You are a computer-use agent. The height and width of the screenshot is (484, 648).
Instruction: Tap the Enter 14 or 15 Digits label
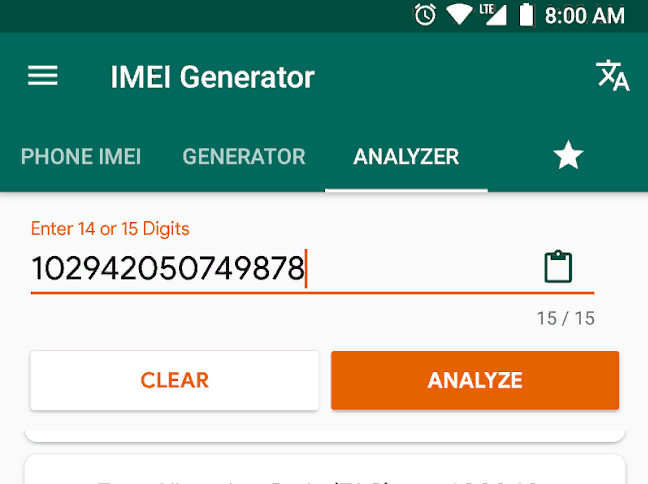click(x=110, y=229)
